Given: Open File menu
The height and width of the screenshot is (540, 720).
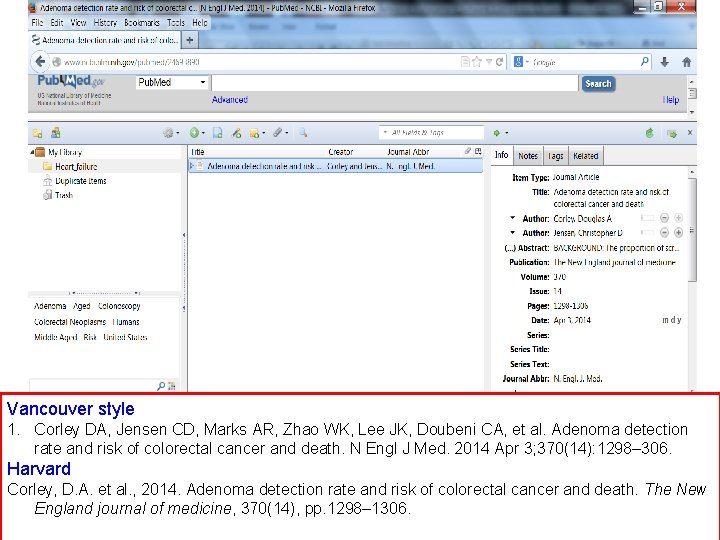Looking at the screenshot, I should (x=37, y=22).
